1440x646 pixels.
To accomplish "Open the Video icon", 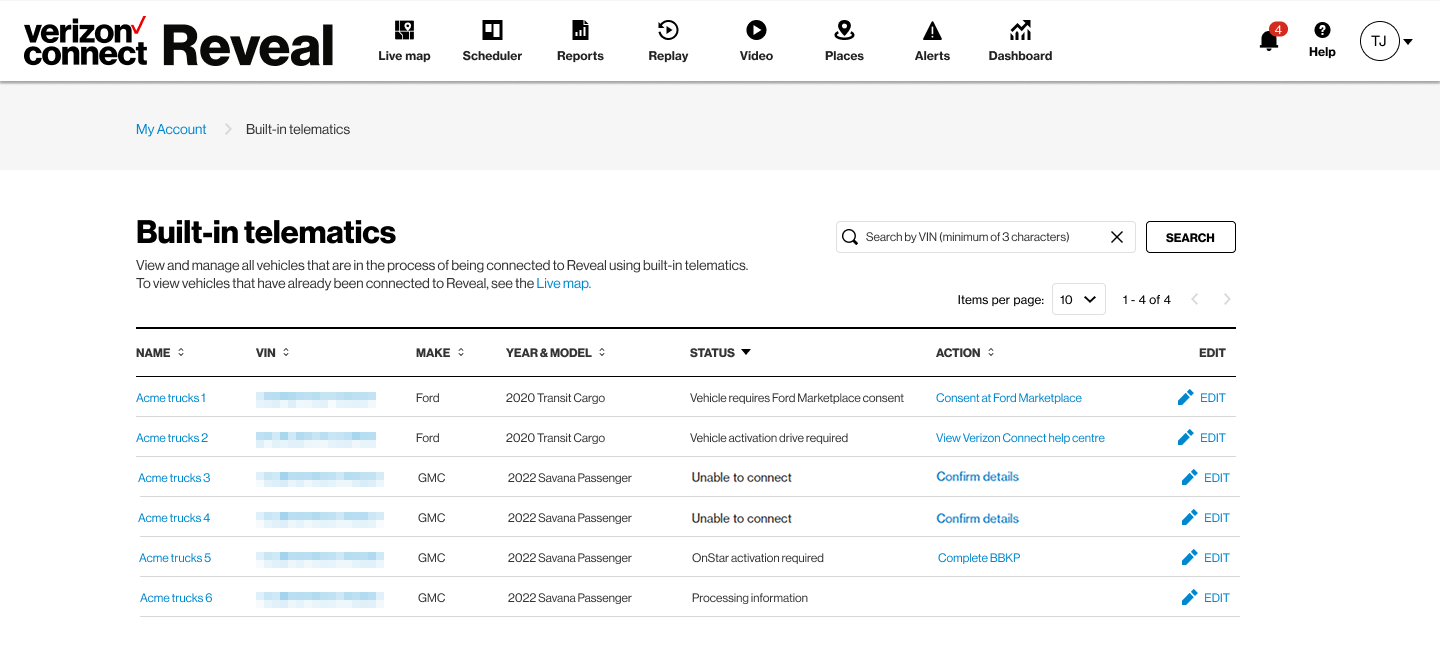I will pos(756,30).
